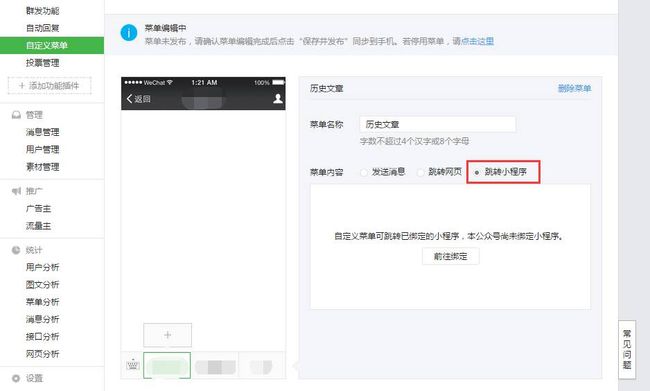Click the plus button to add a submenu
Viewport: 650px width, 391px height.
167,335
